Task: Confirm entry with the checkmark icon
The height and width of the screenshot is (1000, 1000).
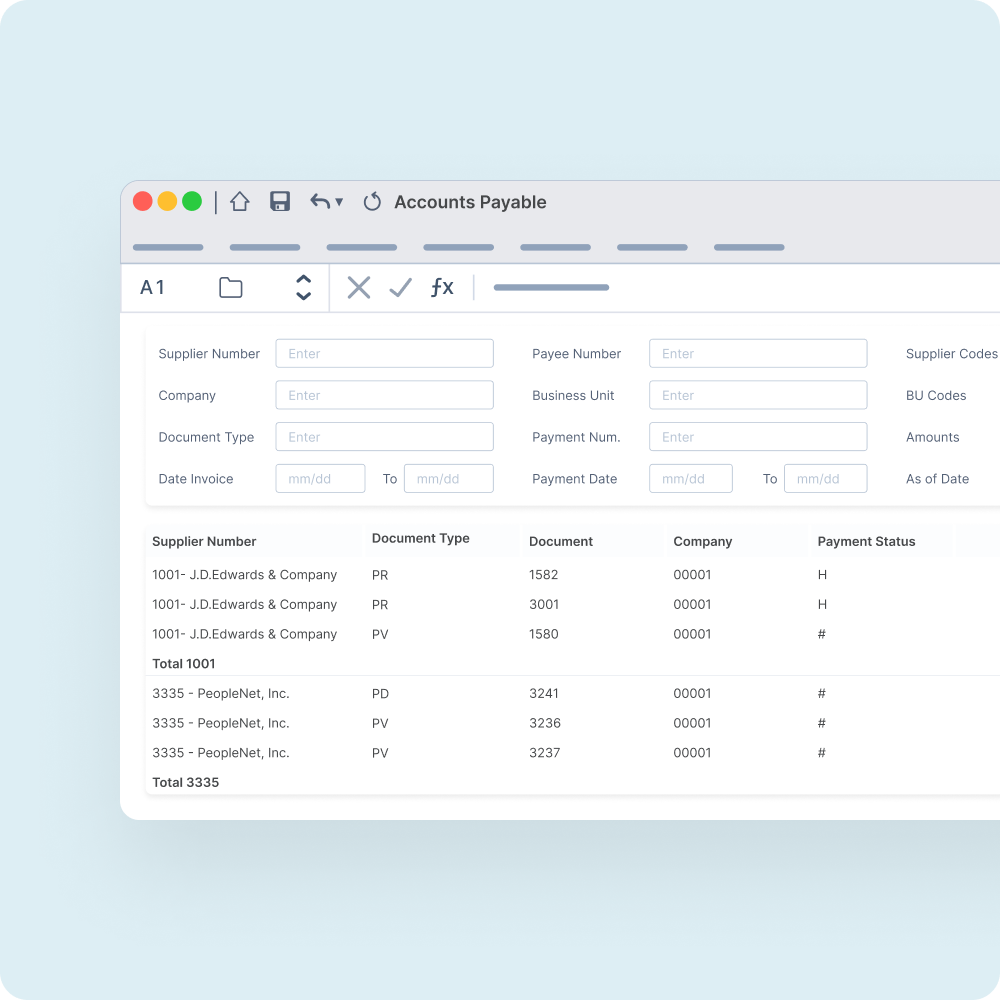Action: (x=400, y=287)
